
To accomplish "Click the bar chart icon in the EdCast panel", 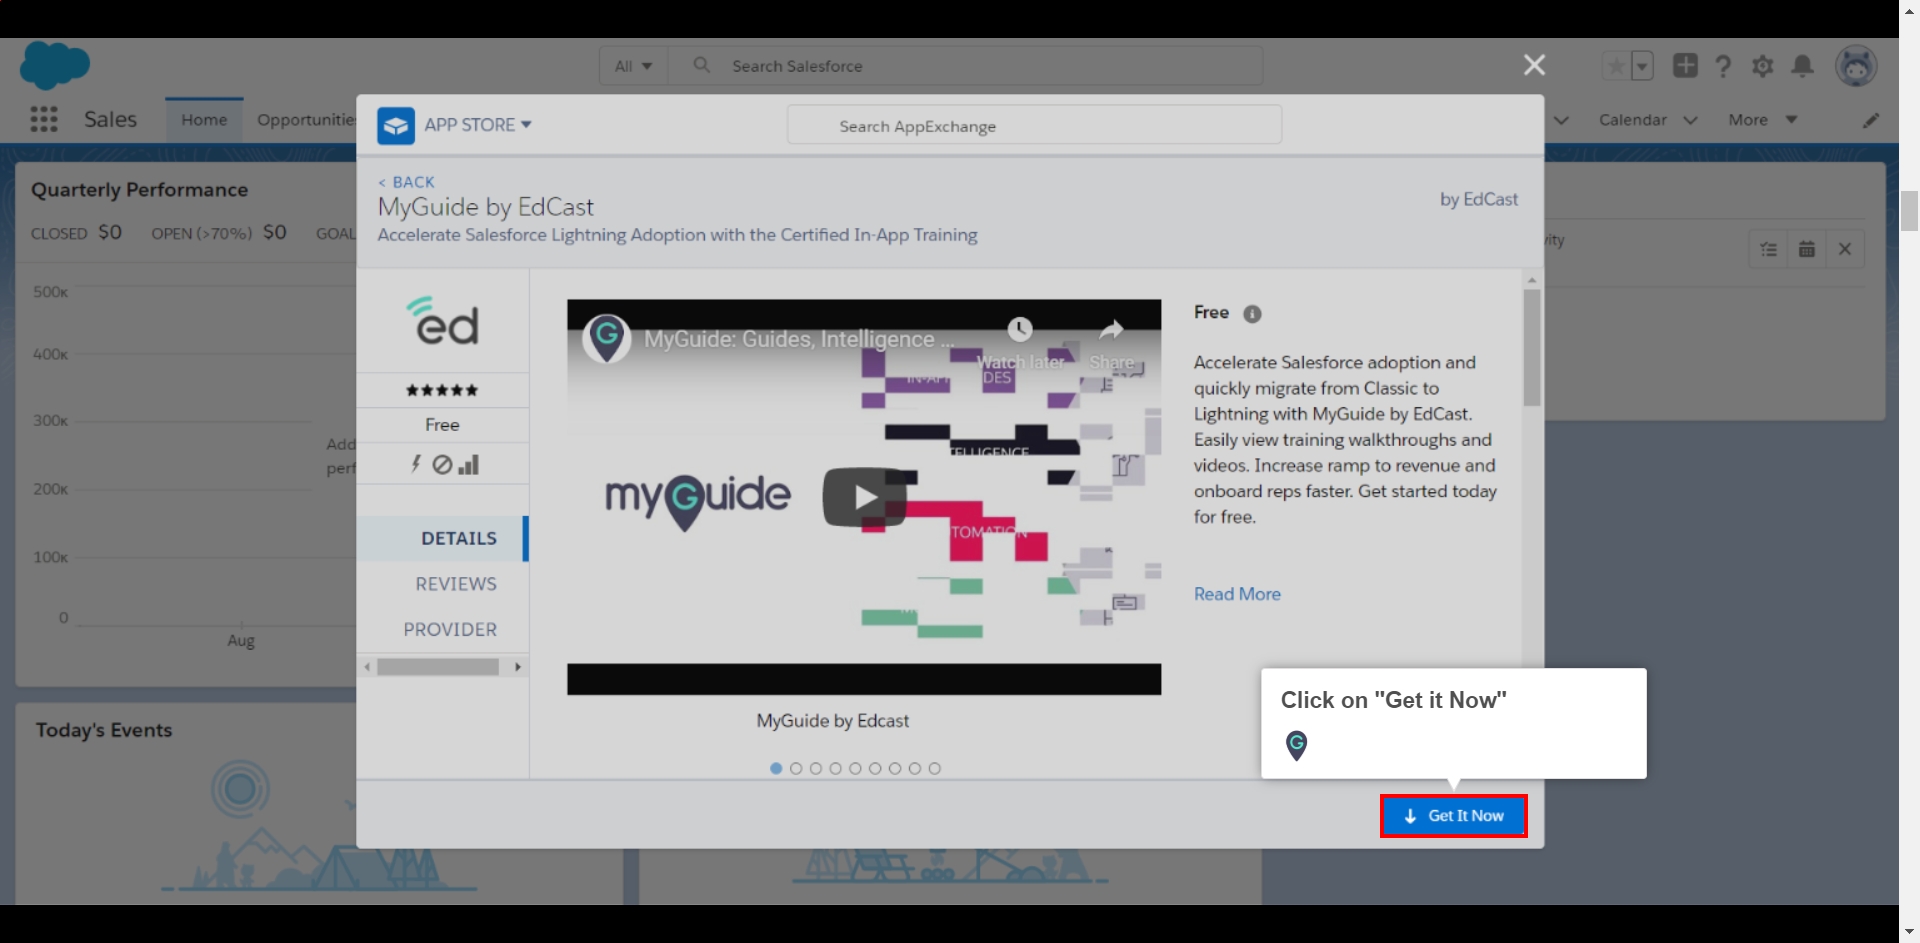I will click(469, 464).
